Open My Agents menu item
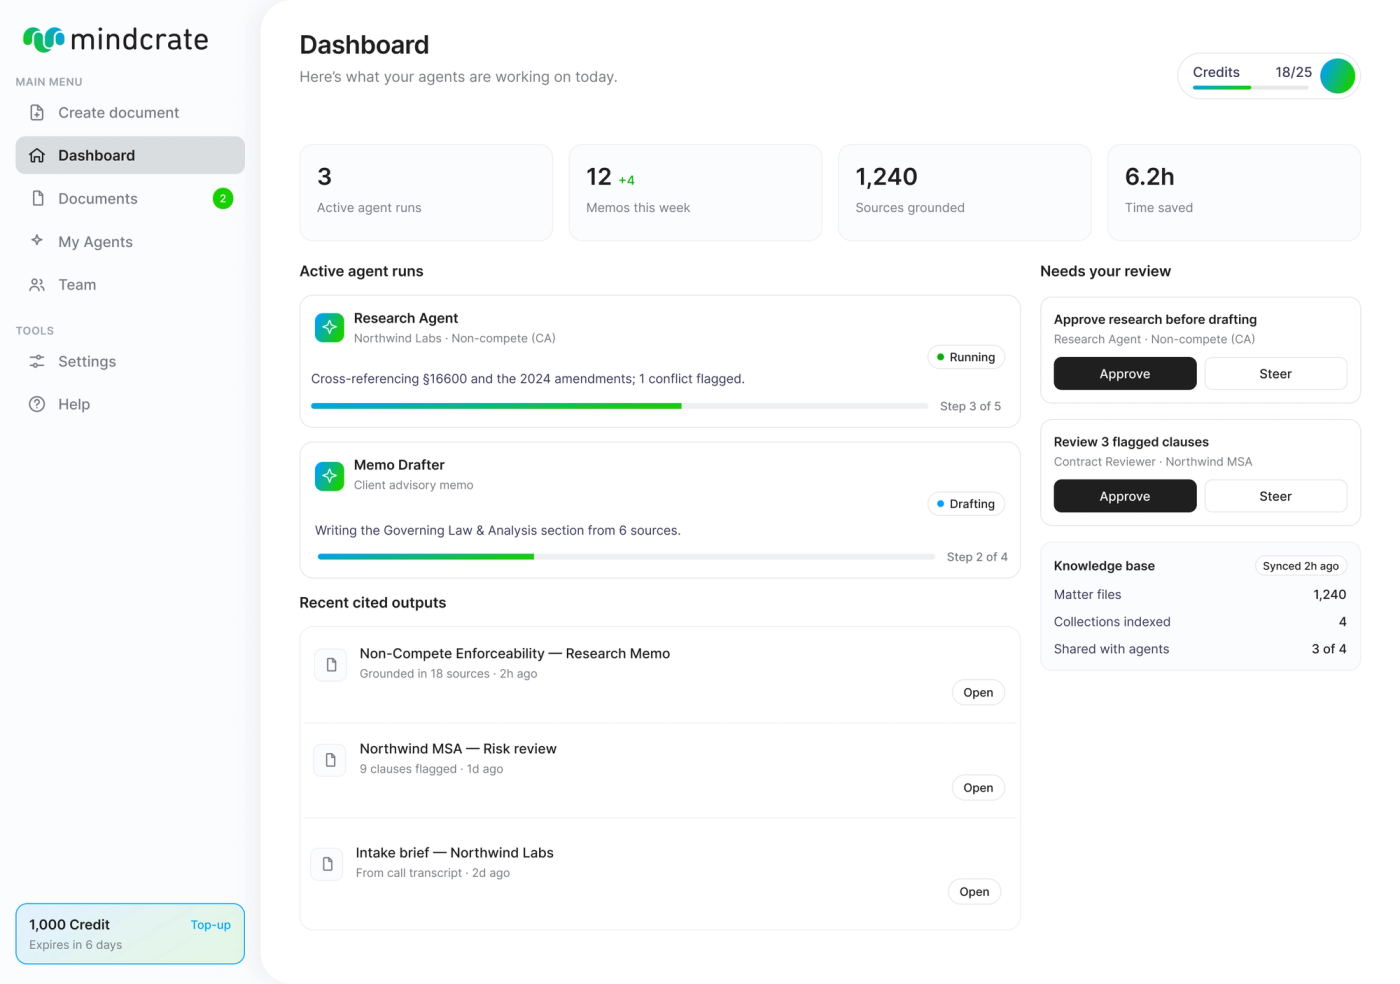This screenshot has width=1400, height=984. tap(130, 242)
